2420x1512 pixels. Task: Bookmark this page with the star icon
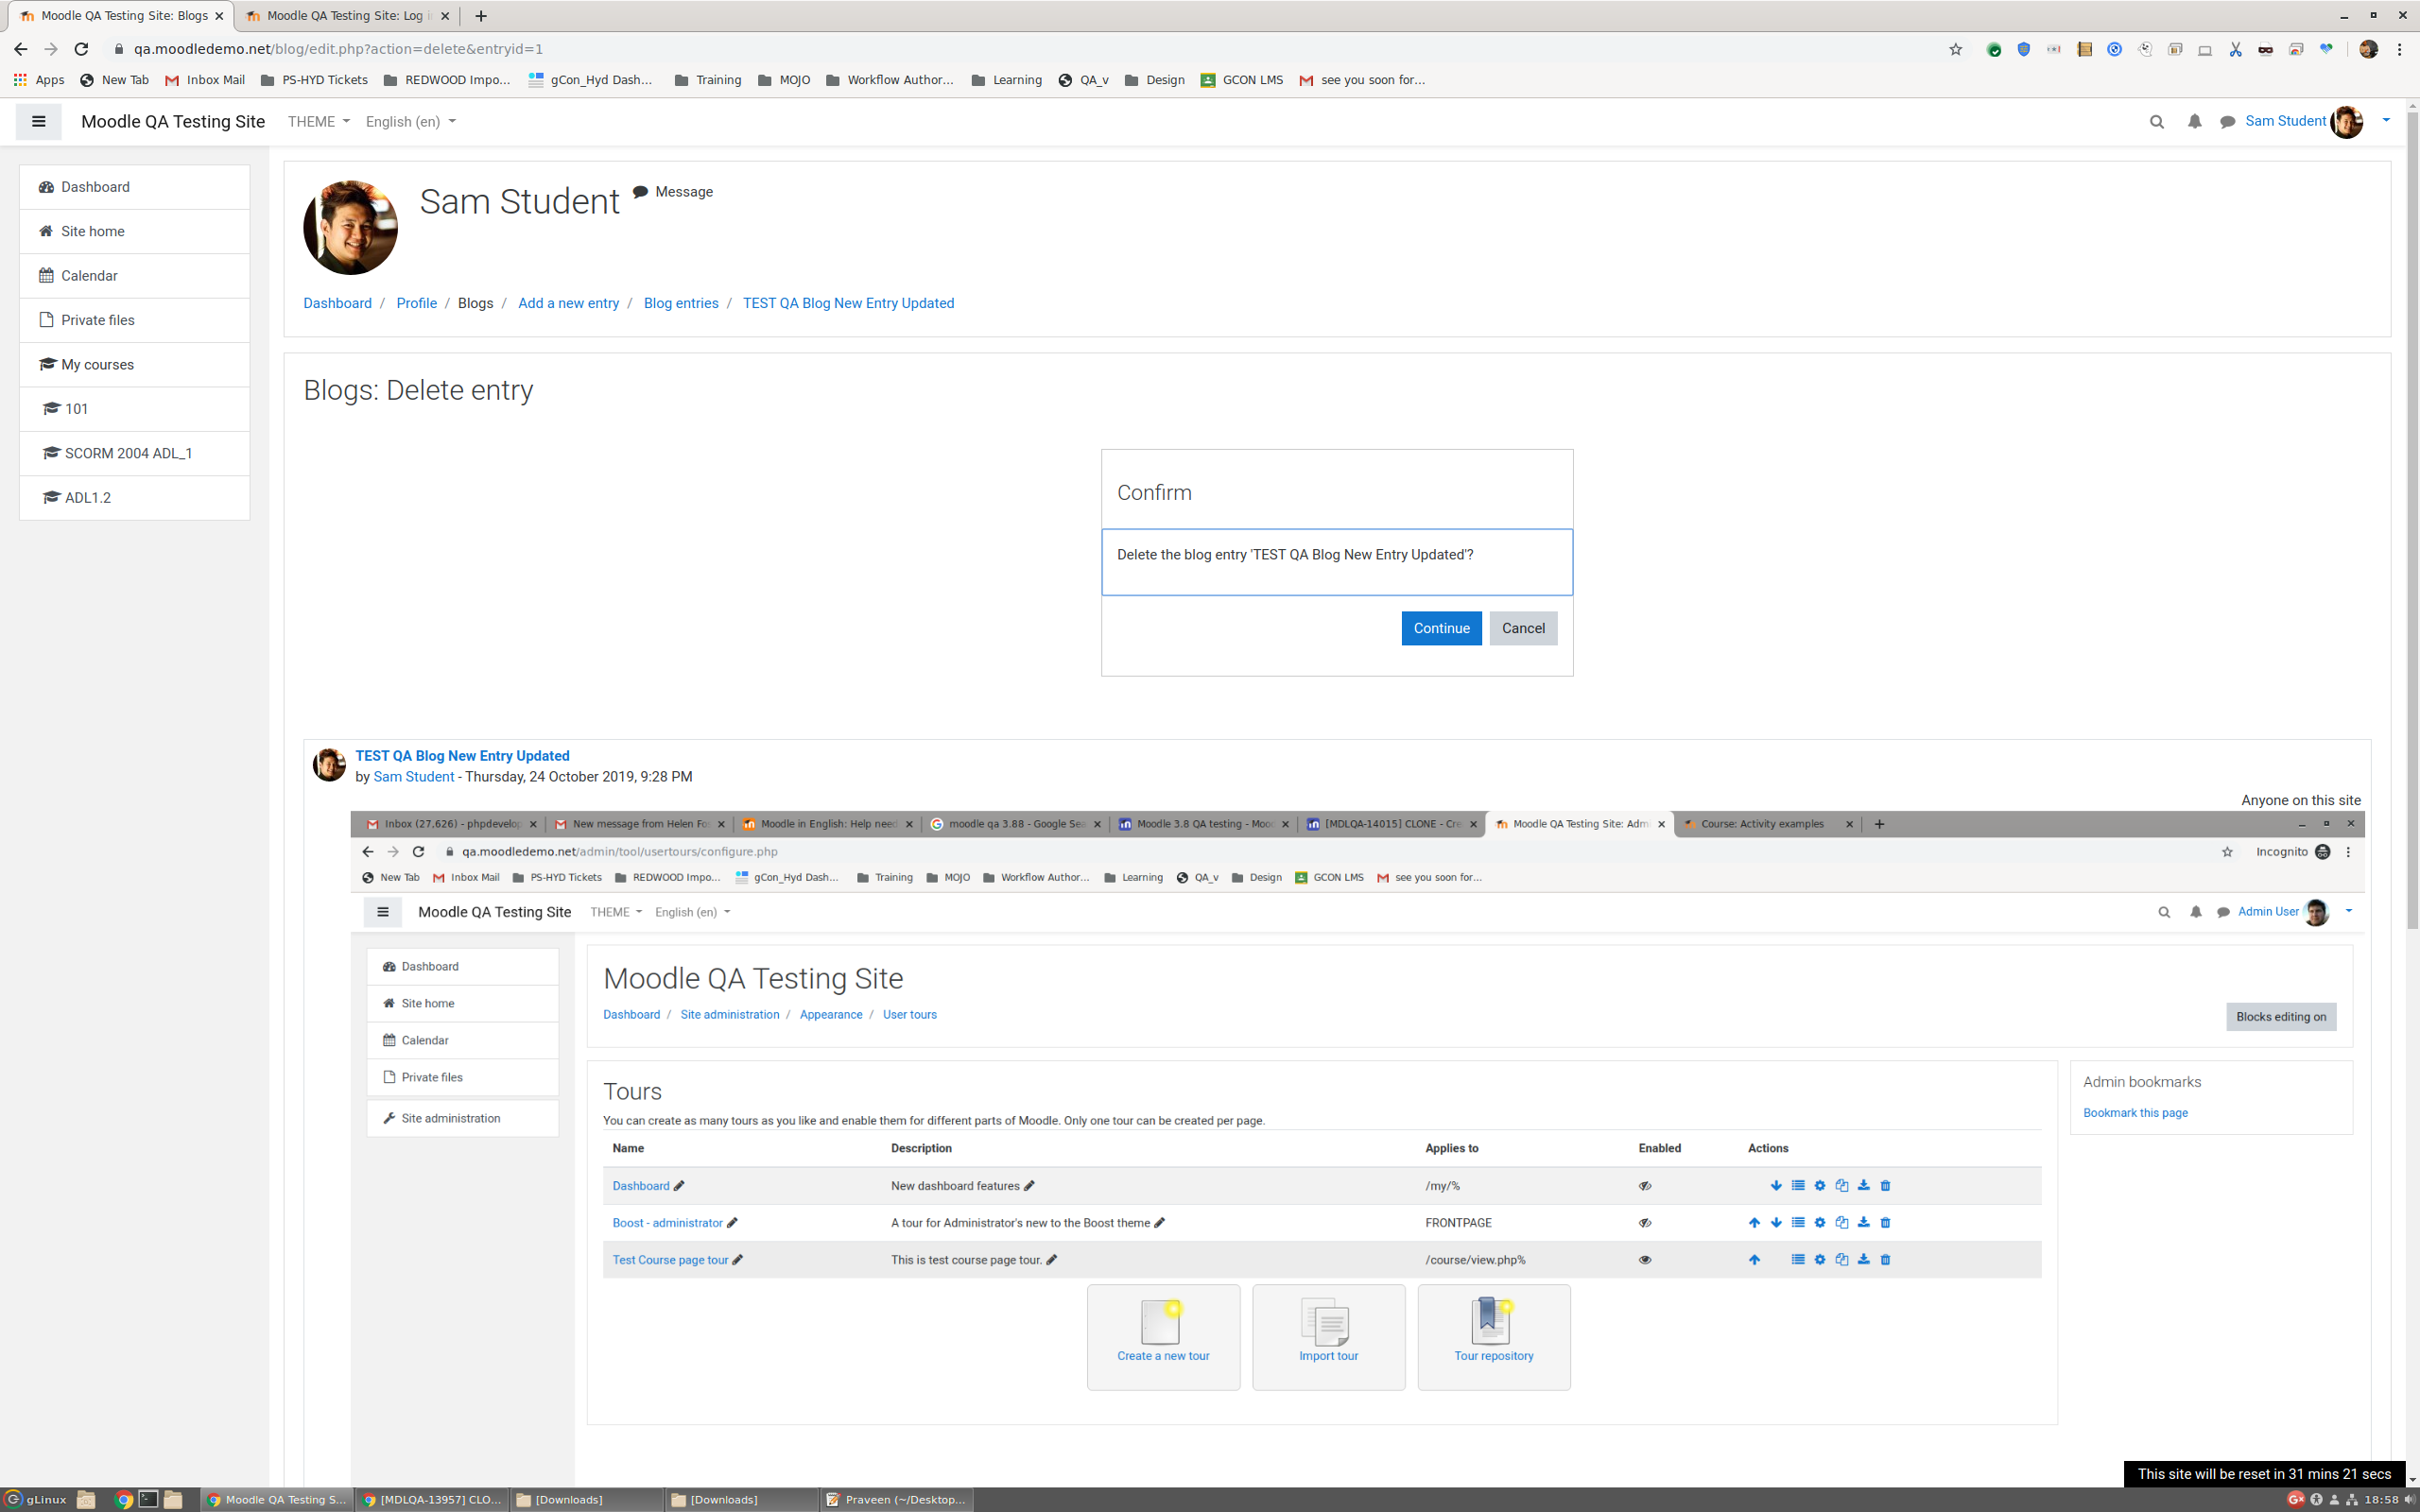[x=1955, y=49]
